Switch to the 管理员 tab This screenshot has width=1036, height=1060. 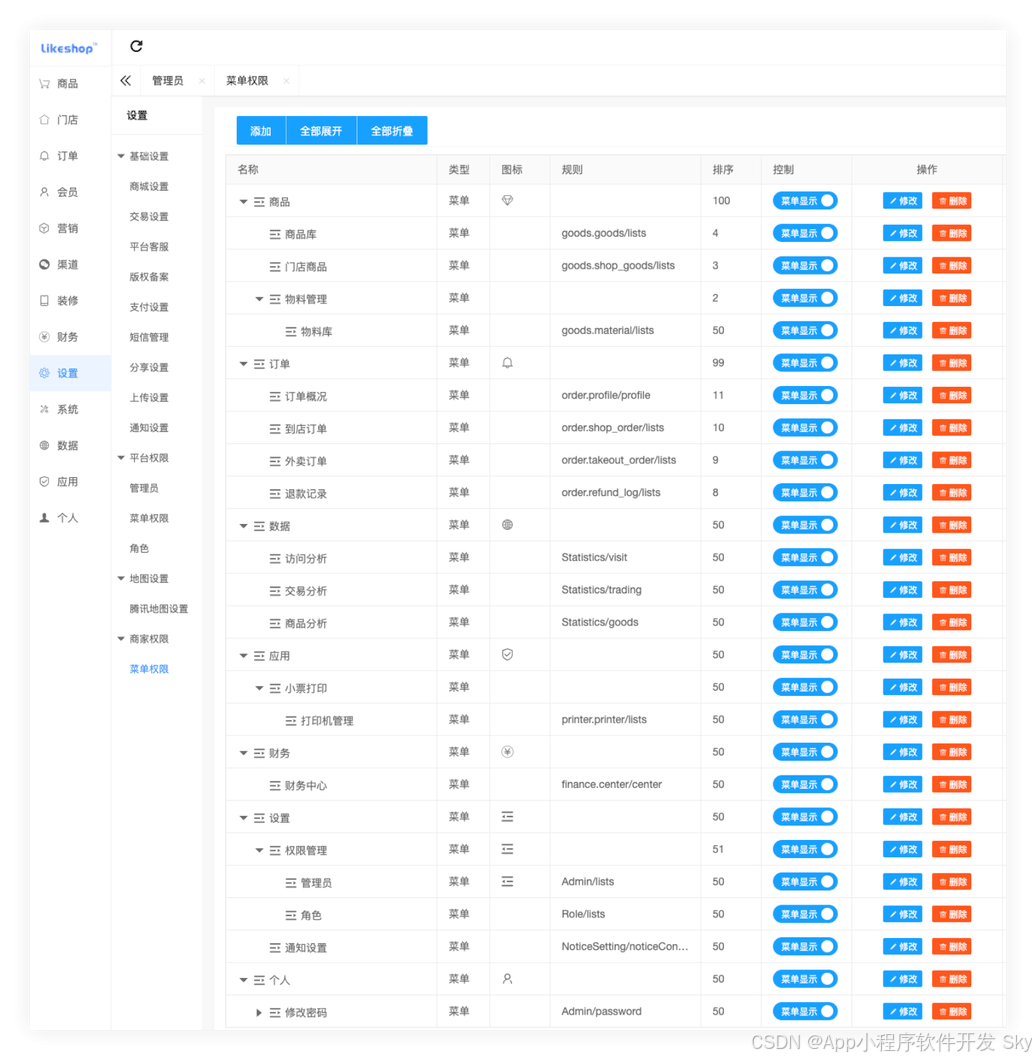(x=168, y=80)
